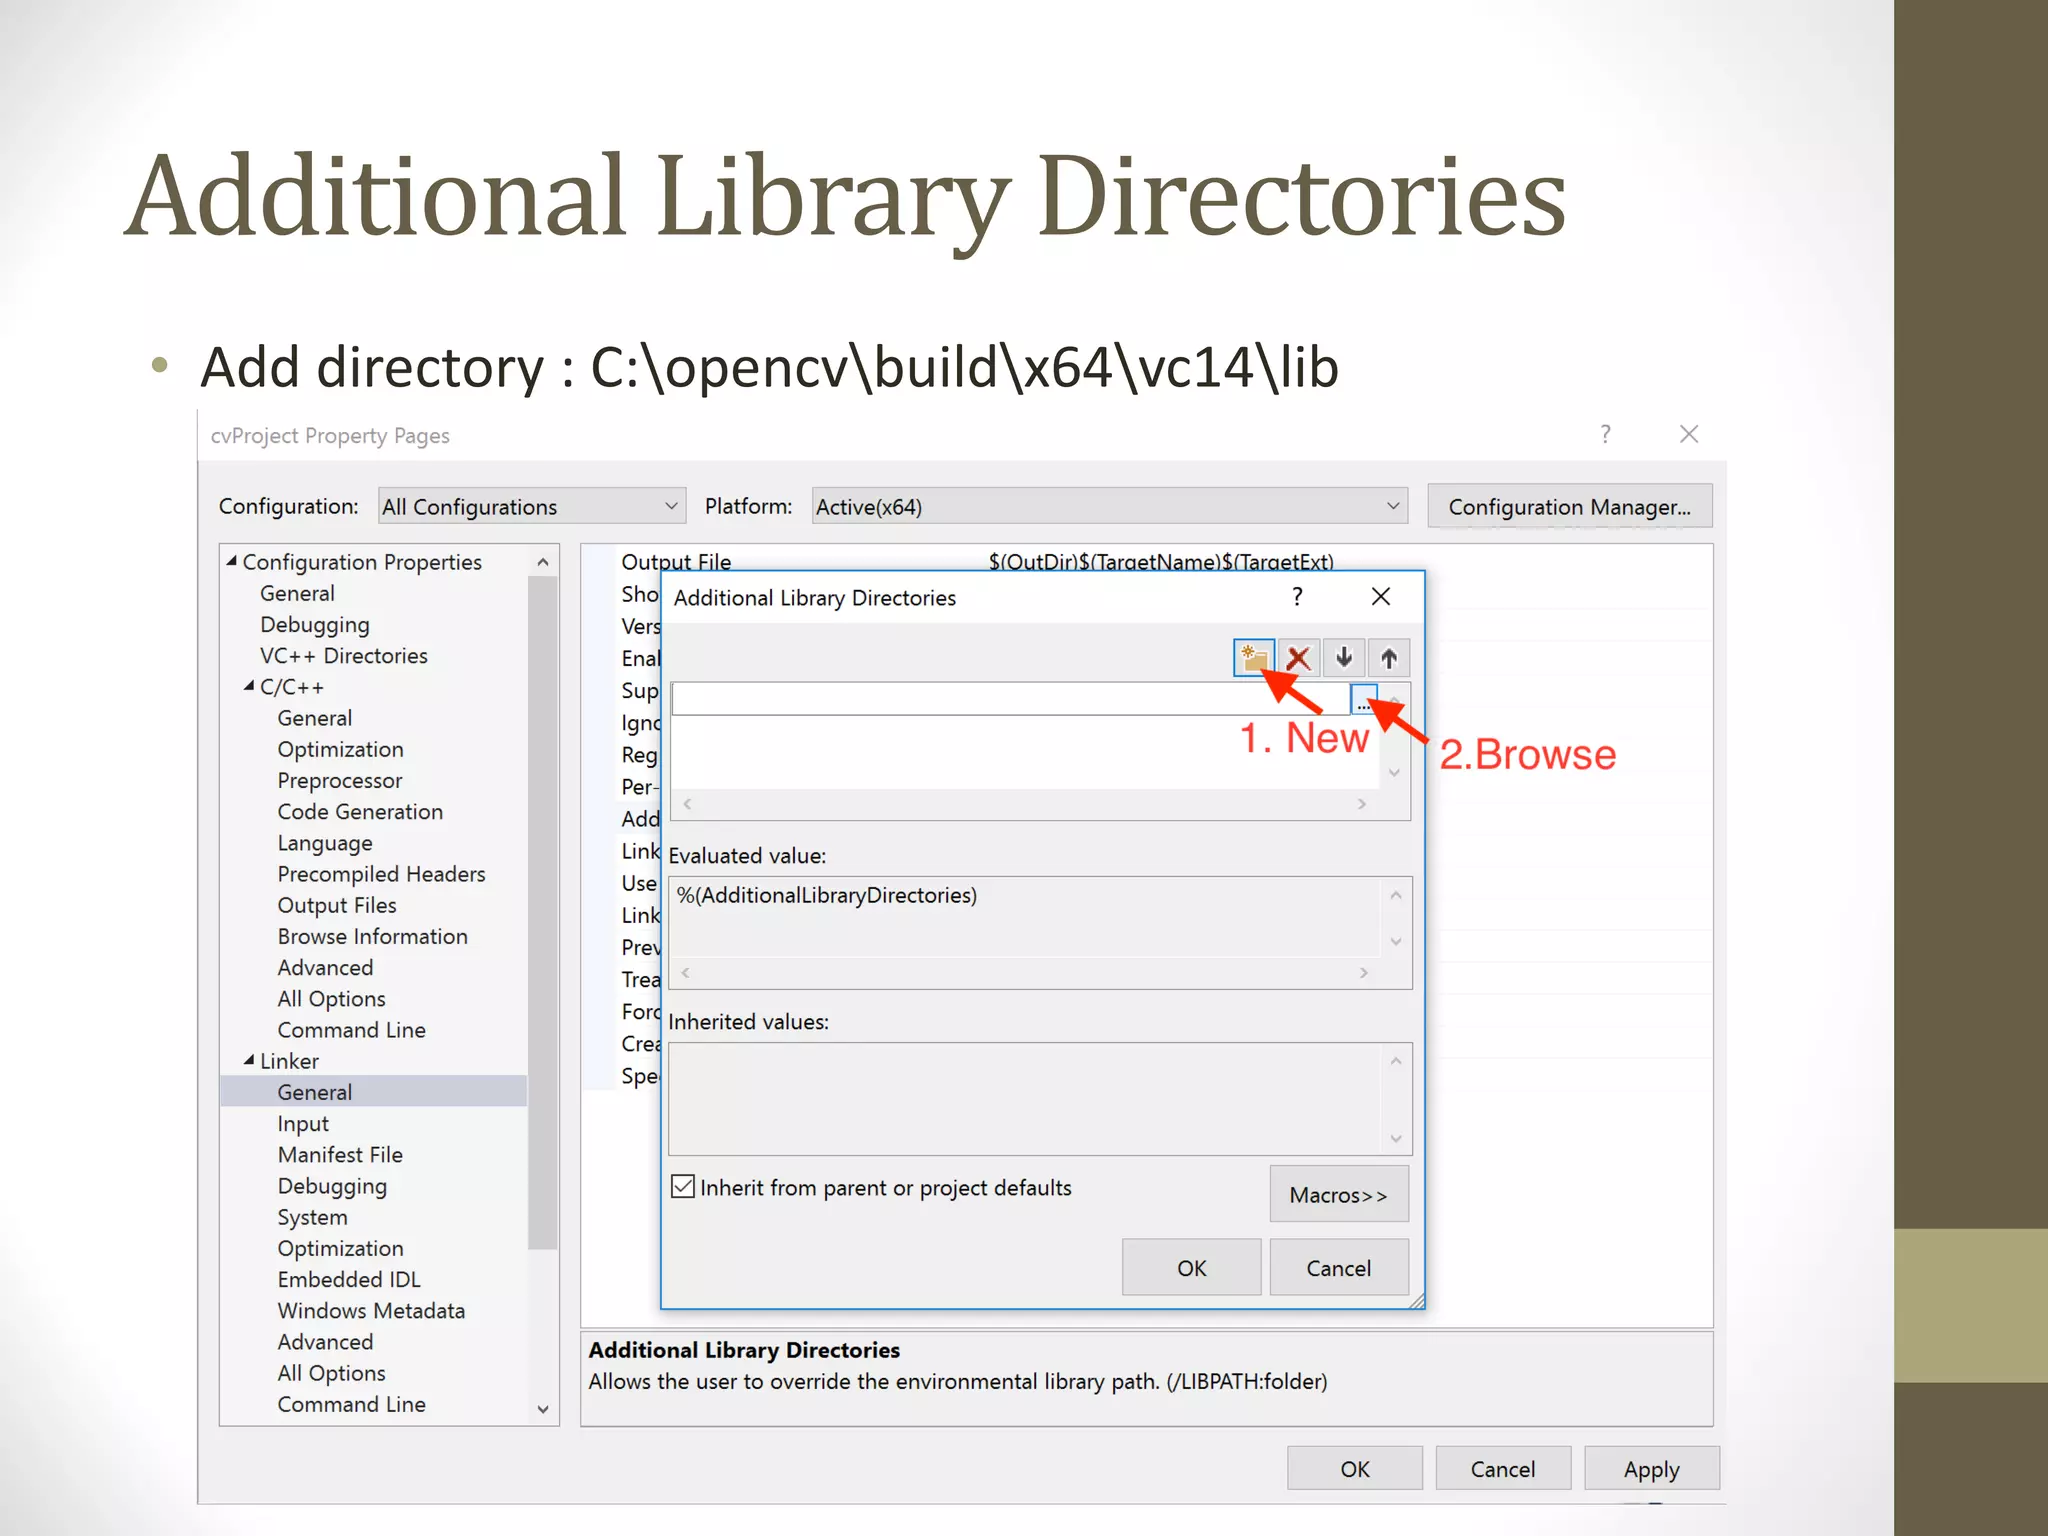Click the empty directory entry text field
The width and height of the screenshot is (2048, 1536).
tap(1000, 700)
